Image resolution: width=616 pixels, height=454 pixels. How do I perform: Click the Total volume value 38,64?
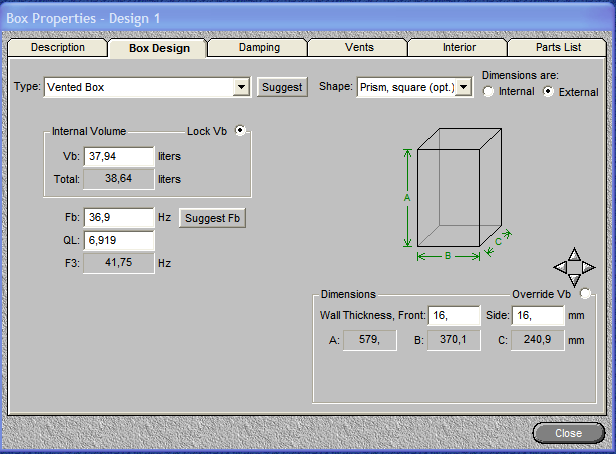pos(119,179)
